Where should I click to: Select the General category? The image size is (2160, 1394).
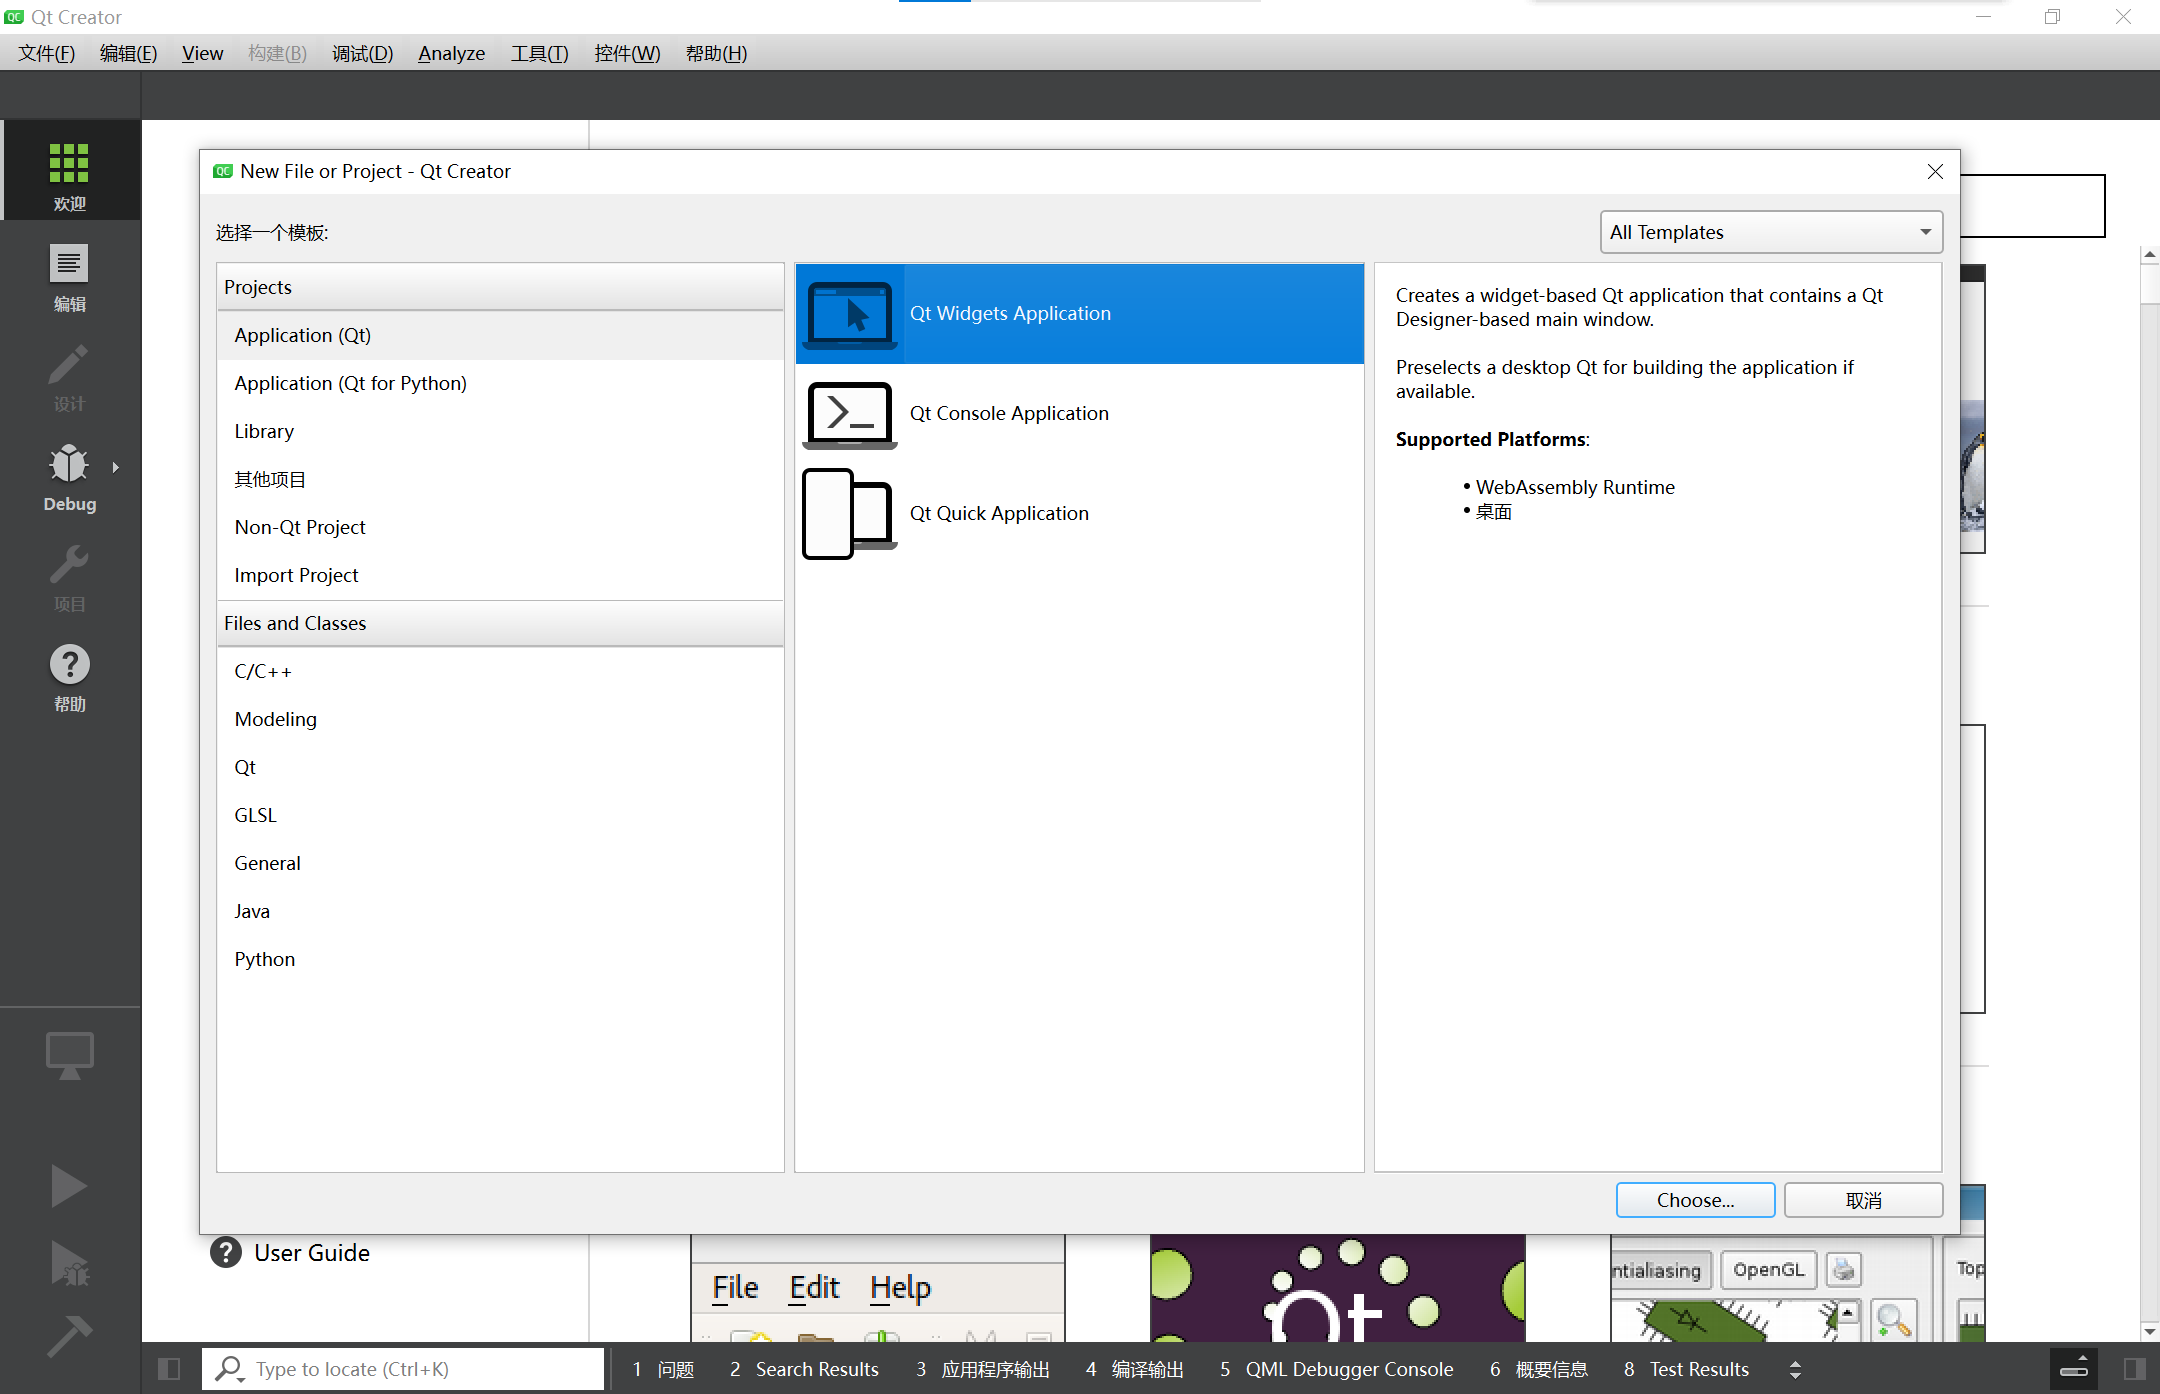coord(500,863)
